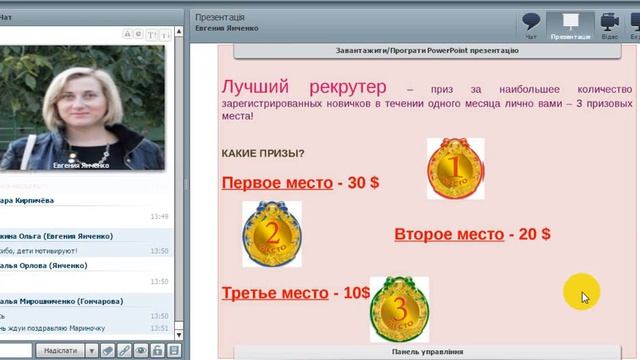
Task: Select chat sender Орлова (Янченко)
Action: pyautogui.click(x=44, y=266)
